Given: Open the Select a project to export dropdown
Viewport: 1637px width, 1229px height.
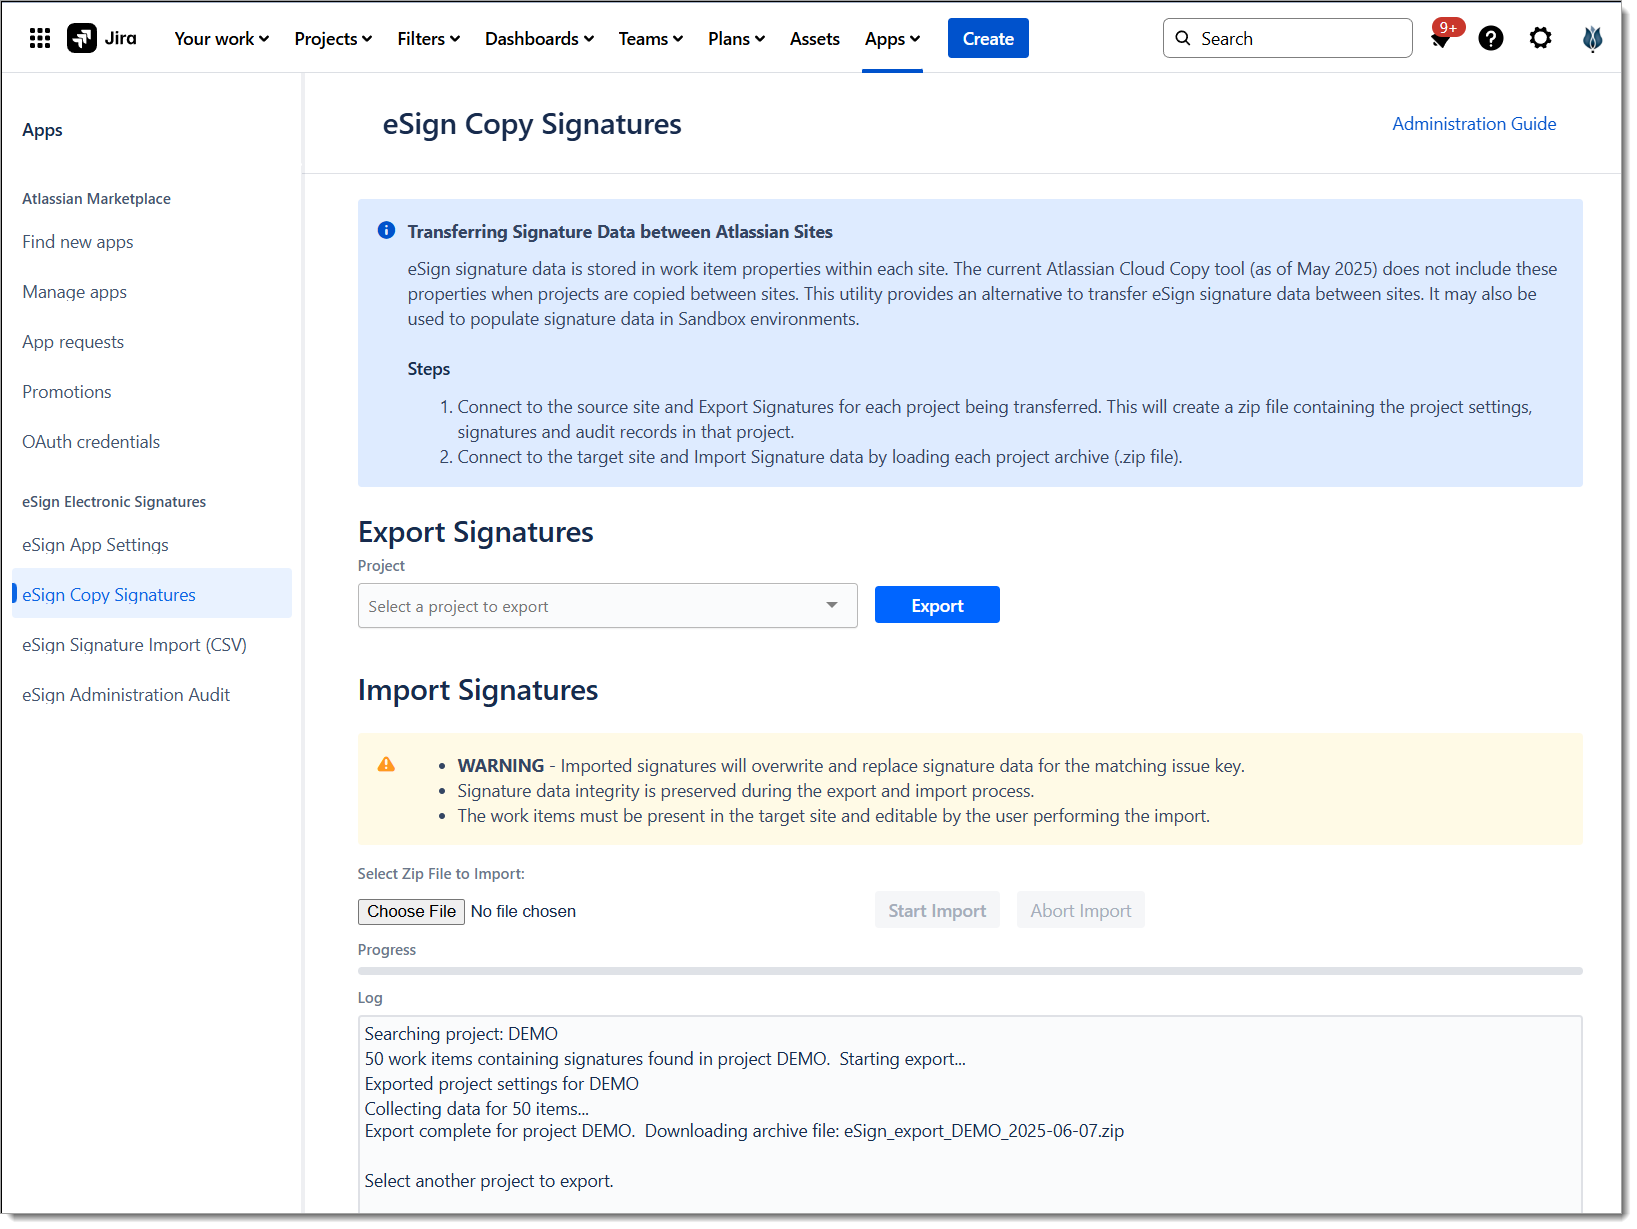Looking at the screenshot, I should click(607, 606).
